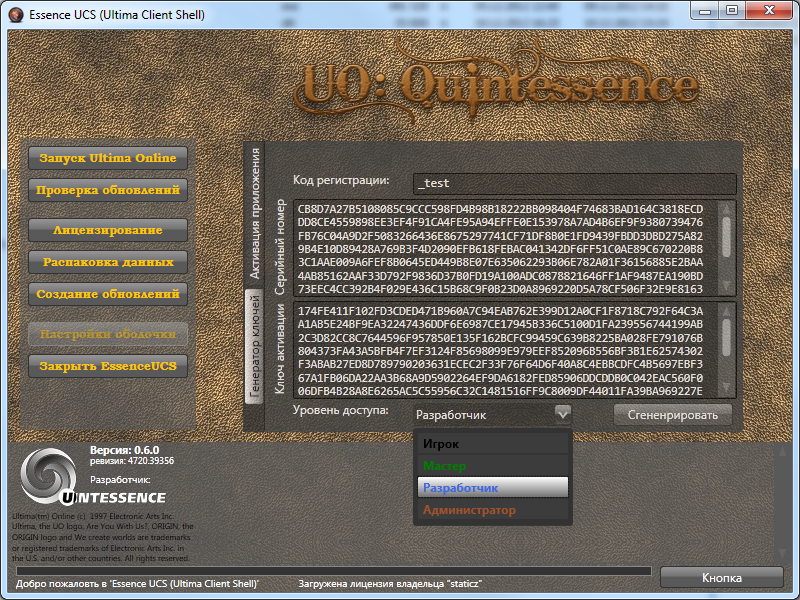This screenshot has width=800, height=600.
Task: Click the serial number scrollbar thumb
Action: 727,237
